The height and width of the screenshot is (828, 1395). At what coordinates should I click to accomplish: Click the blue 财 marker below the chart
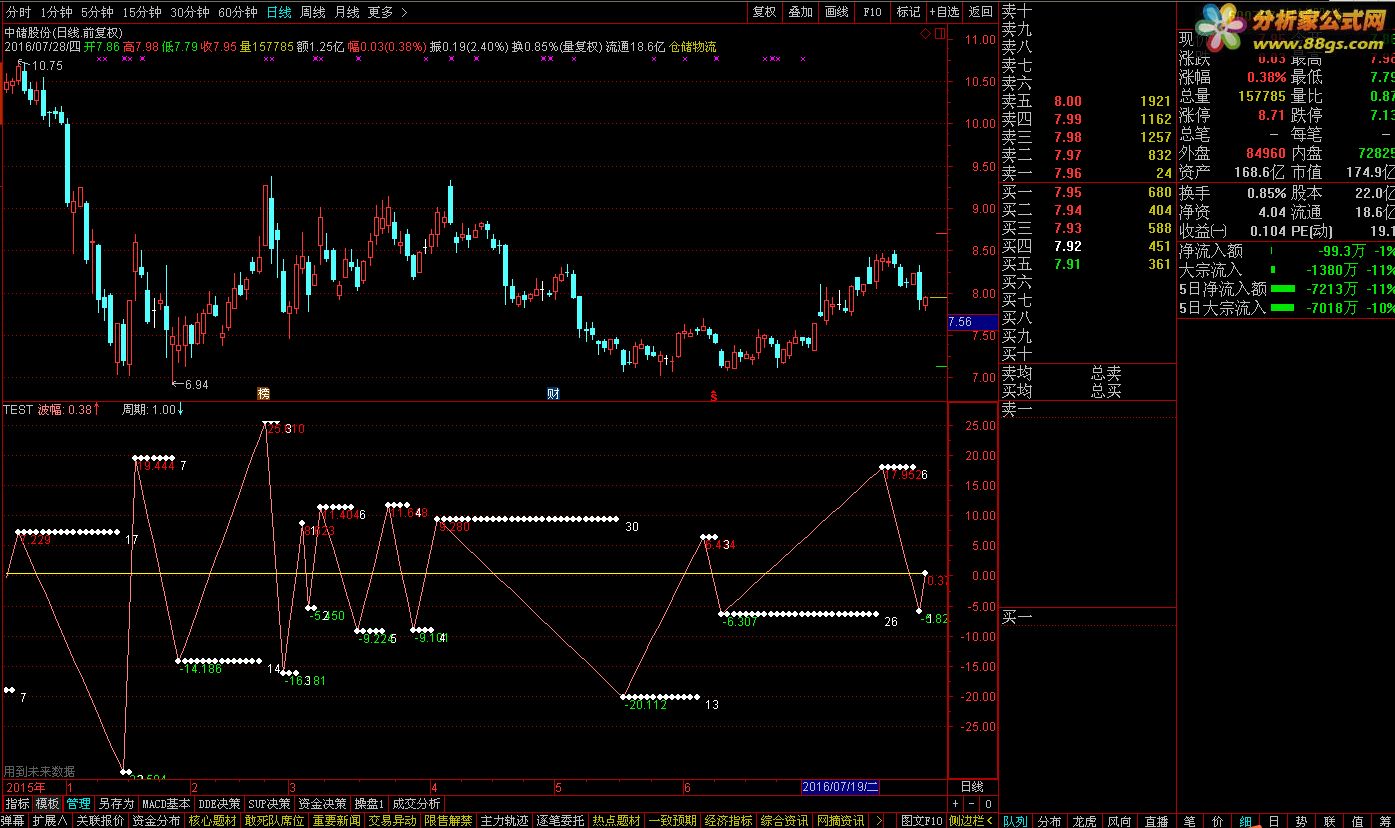(x=552, y=393)
